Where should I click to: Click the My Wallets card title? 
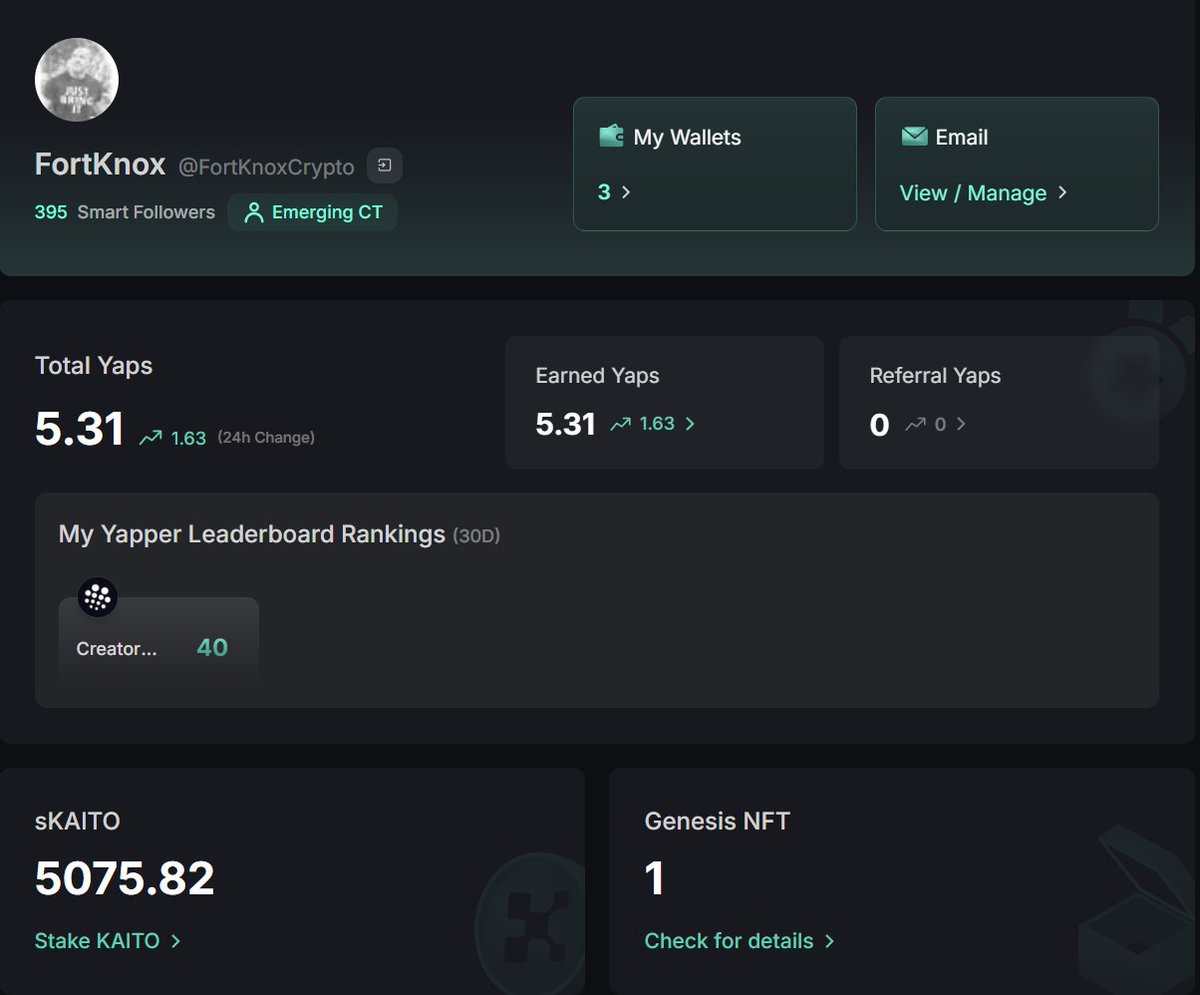coord(687,137)
